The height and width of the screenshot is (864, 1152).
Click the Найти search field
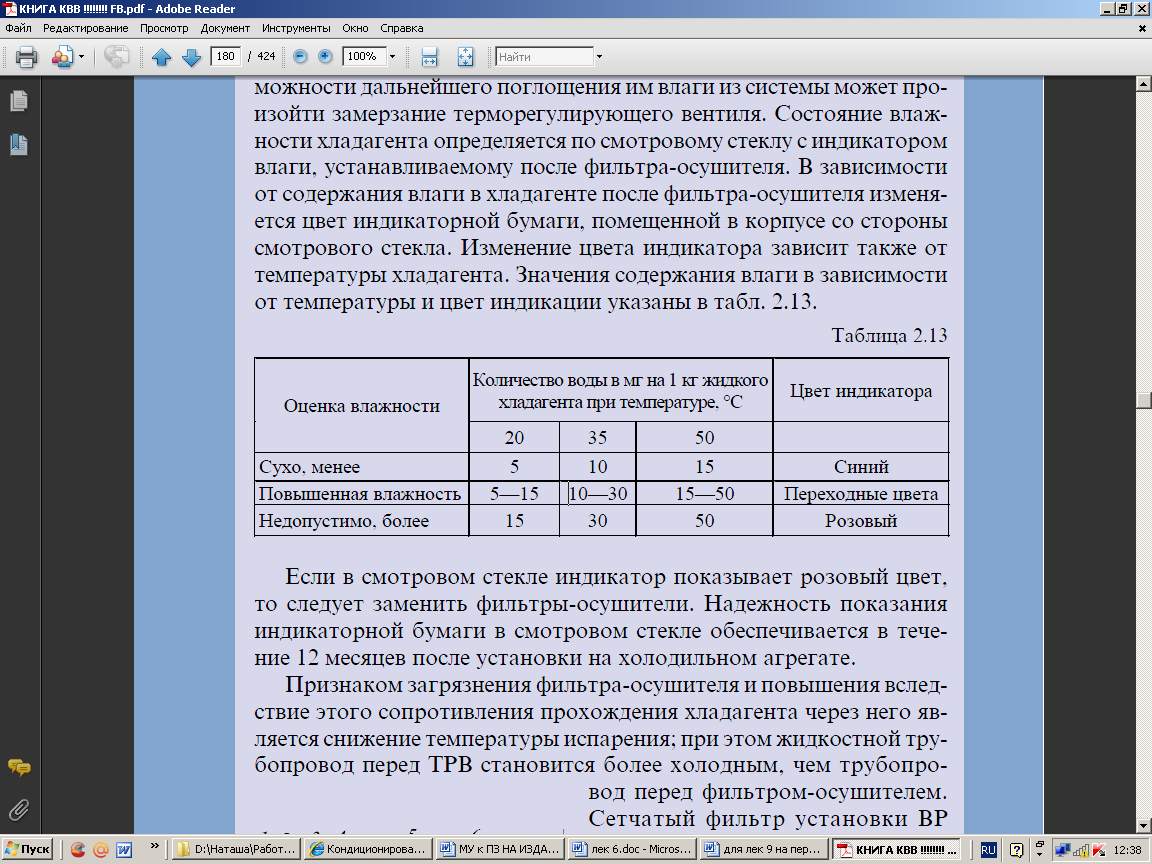coord(544,57)
